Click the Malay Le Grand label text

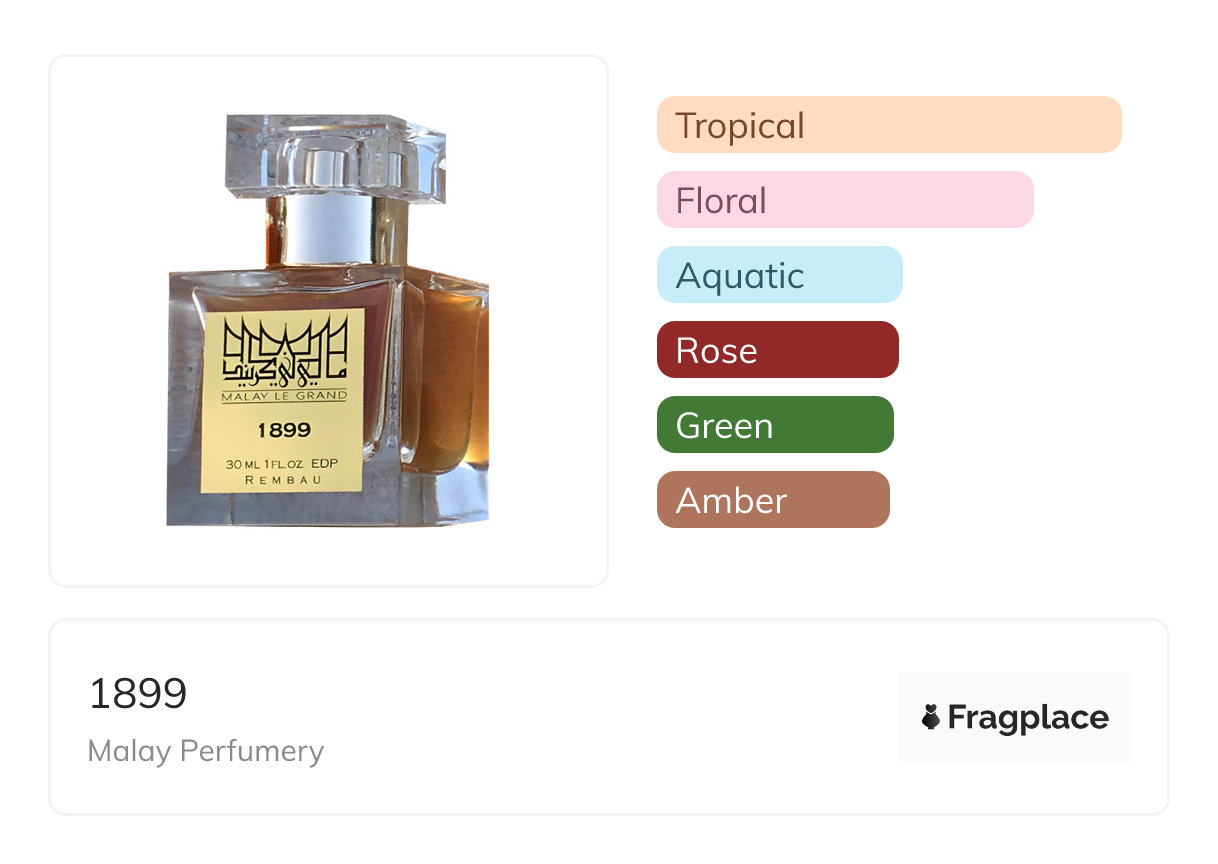[284, 396]
